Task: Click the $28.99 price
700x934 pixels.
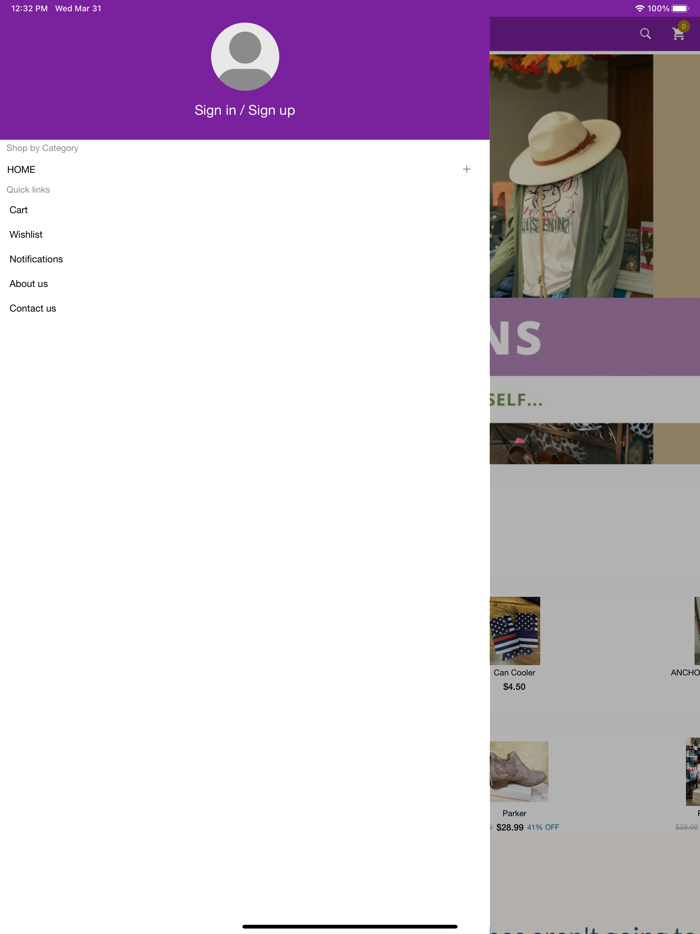Action: click(x=509, y=827)
